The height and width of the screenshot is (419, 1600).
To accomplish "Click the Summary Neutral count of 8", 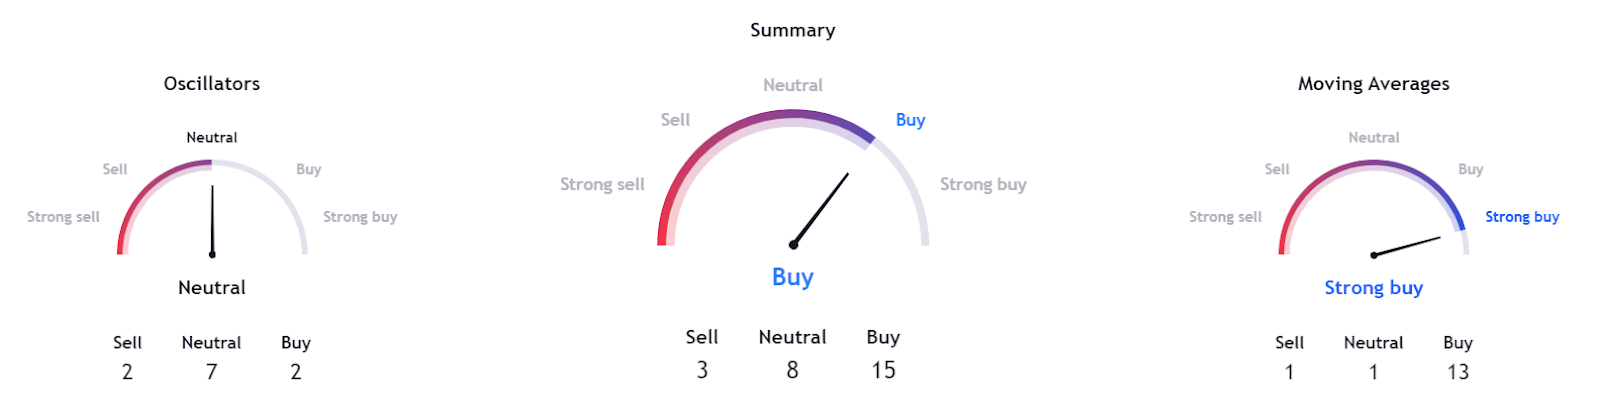I will pos(792,370).
